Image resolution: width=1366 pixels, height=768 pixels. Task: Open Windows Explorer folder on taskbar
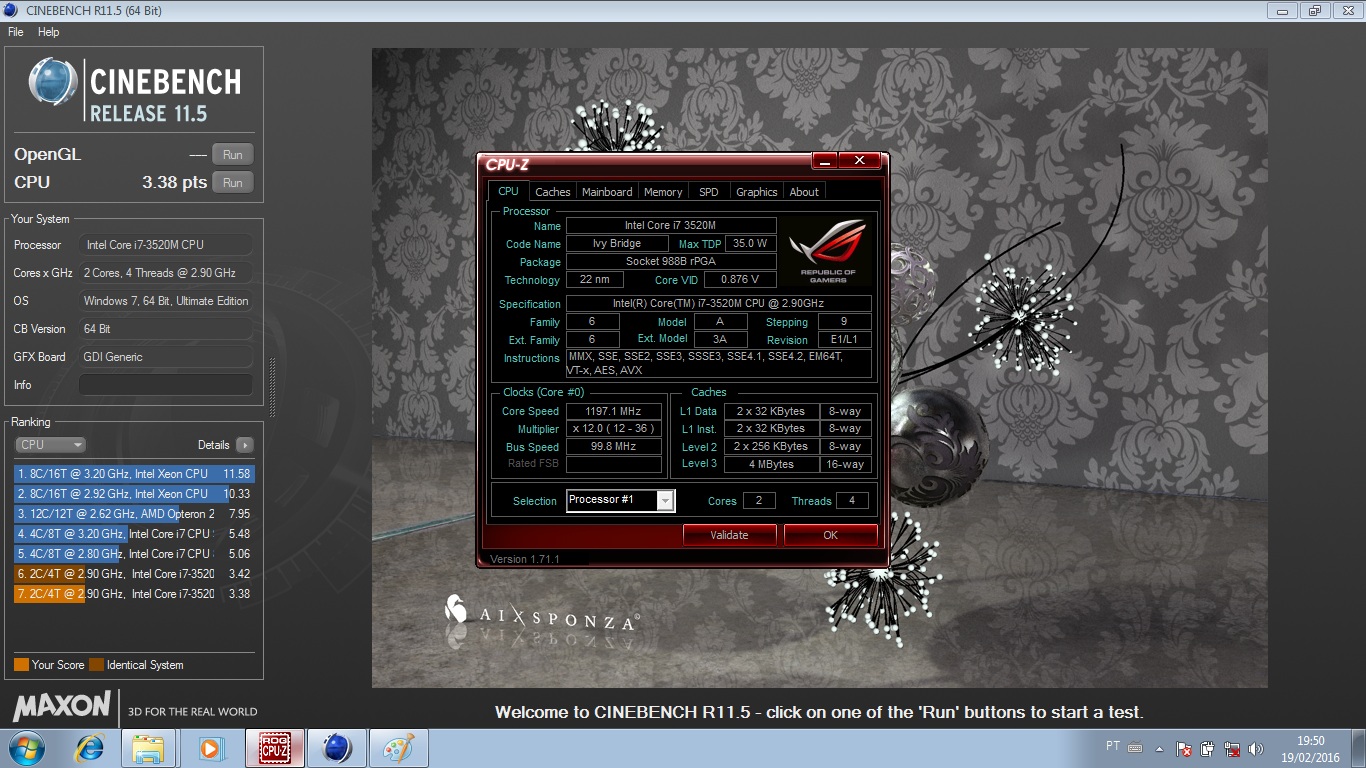click(149, 748)
